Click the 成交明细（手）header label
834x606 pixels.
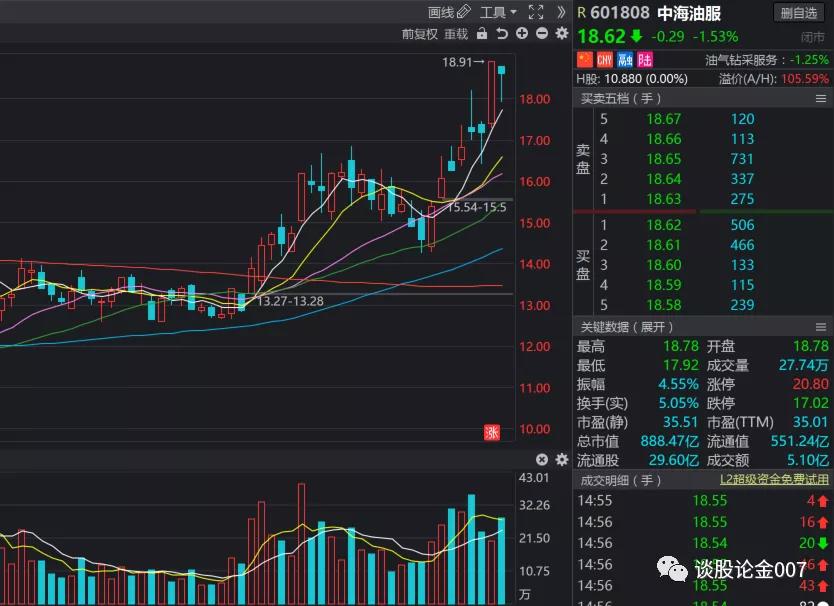(621, 480)
